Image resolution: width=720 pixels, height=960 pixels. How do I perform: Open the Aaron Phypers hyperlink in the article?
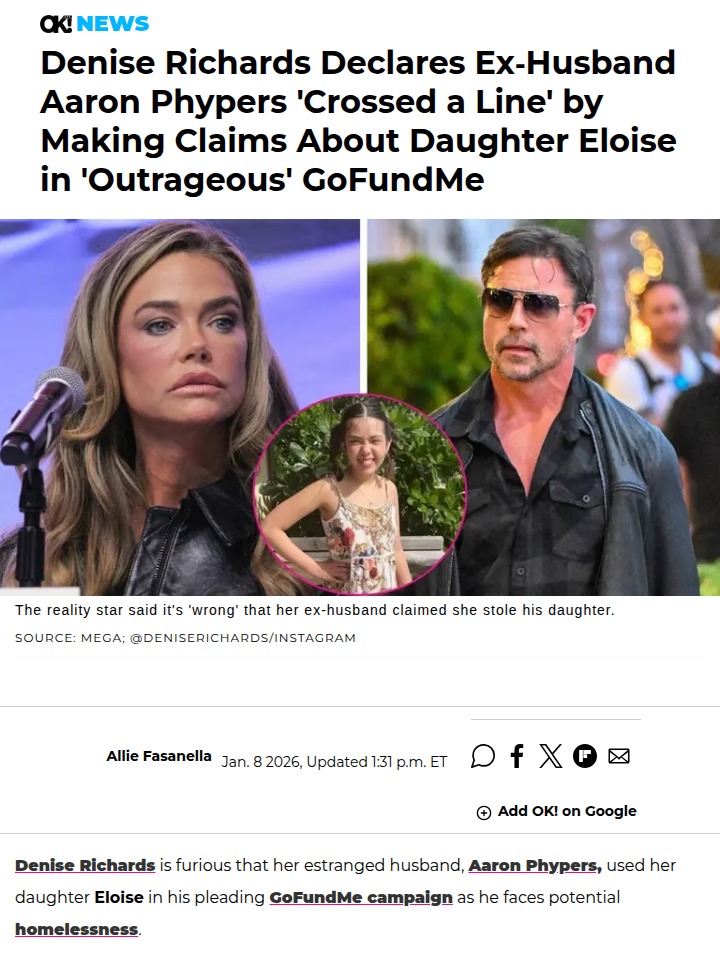click(535, 865)
